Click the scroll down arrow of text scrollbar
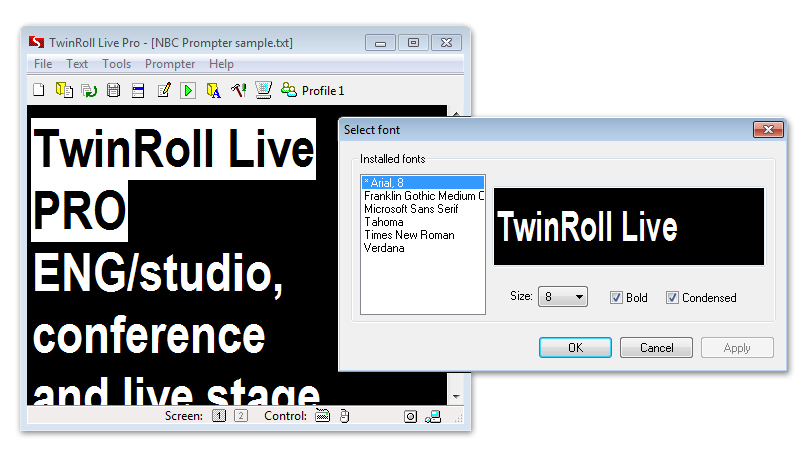 click(456, 397)
